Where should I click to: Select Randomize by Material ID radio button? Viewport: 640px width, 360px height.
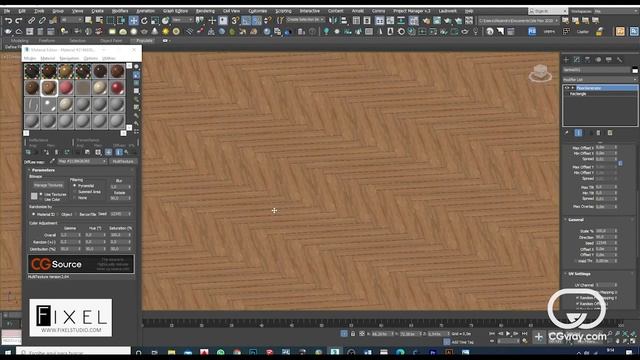pyautogui.click(x=33, y=214)
